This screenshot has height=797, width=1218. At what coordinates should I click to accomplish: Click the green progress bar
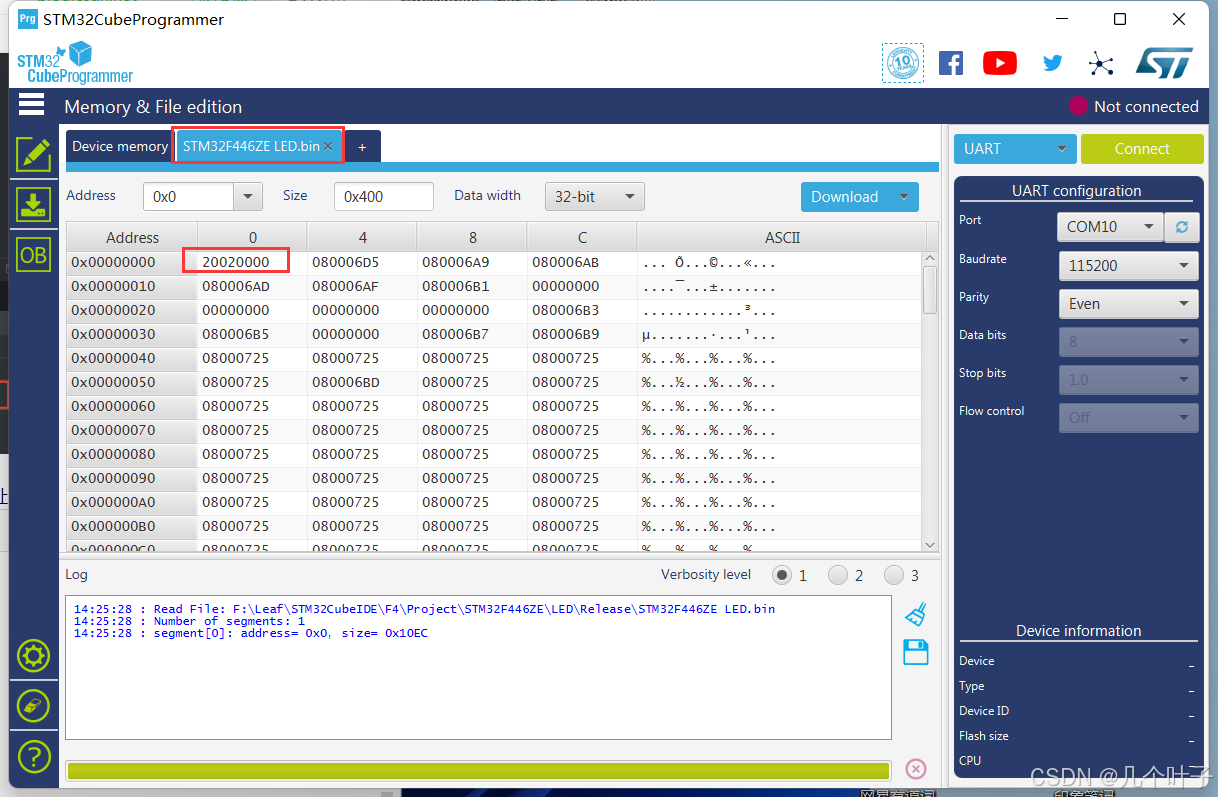(x=477, y=770)
